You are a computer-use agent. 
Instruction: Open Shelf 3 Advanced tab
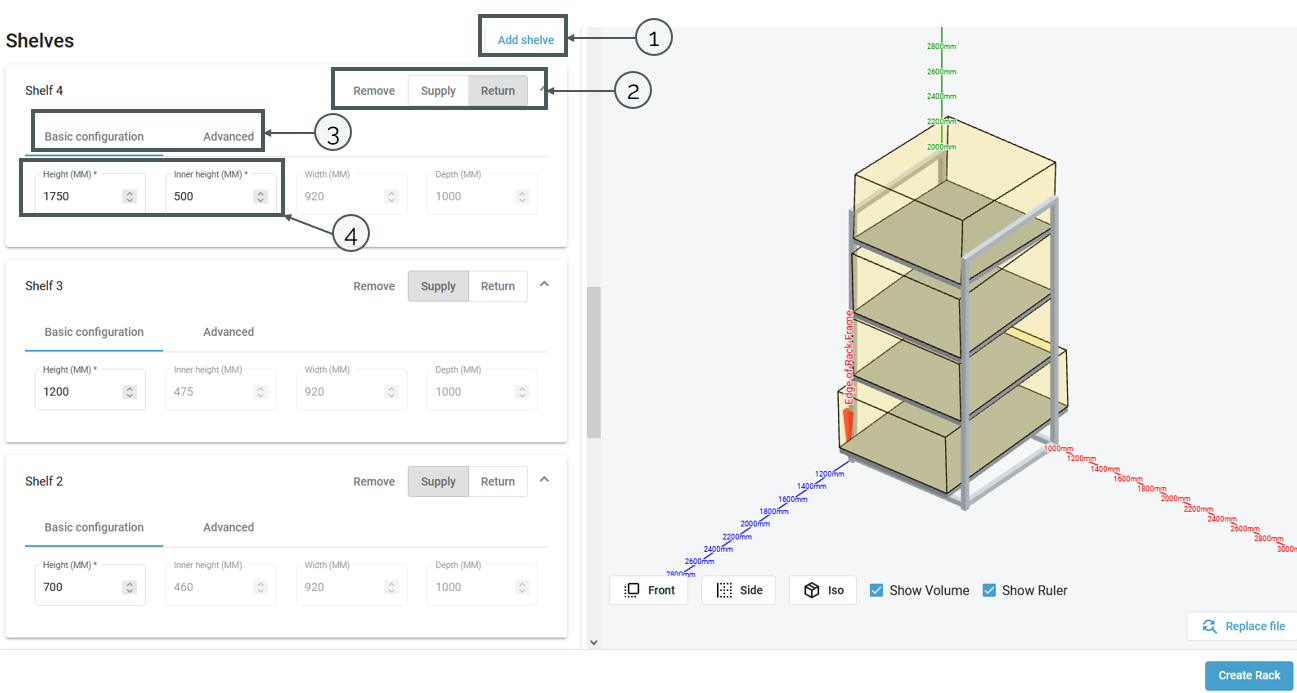click(229, 332)
